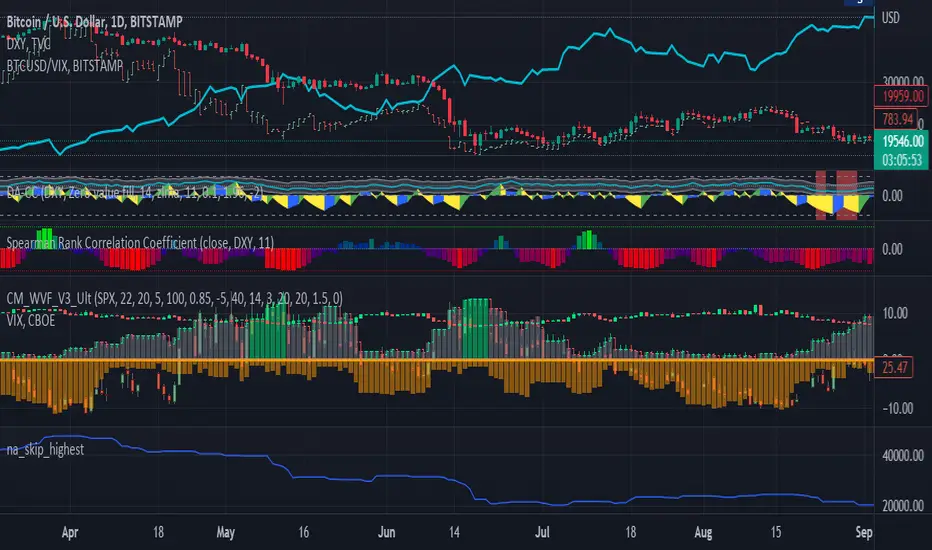Select the BTCUSD/VIX, BITSTAMP legend label
The image size is (932, 550).
64,65
